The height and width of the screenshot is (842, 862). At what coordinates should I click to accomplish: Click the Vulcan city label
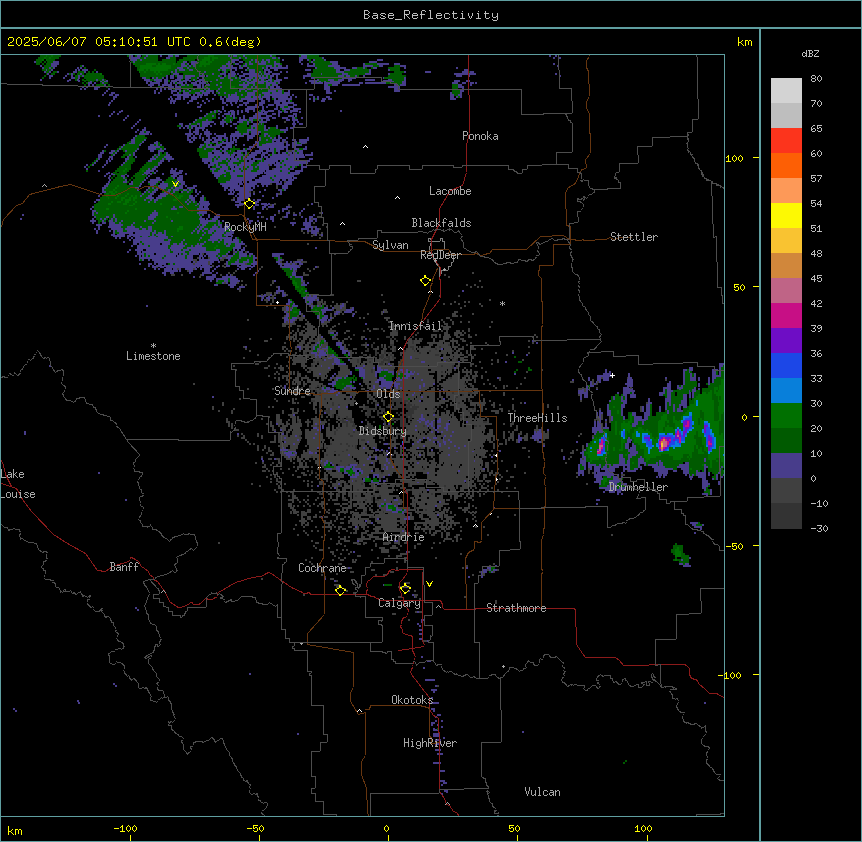click(543, 792)
